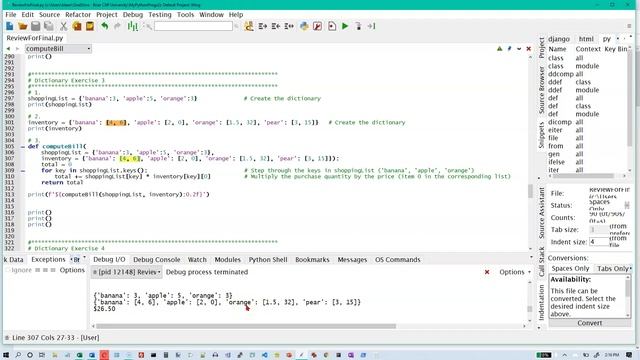Select the html snippets tab
The image size is (640, 360).
pos(586,39)
